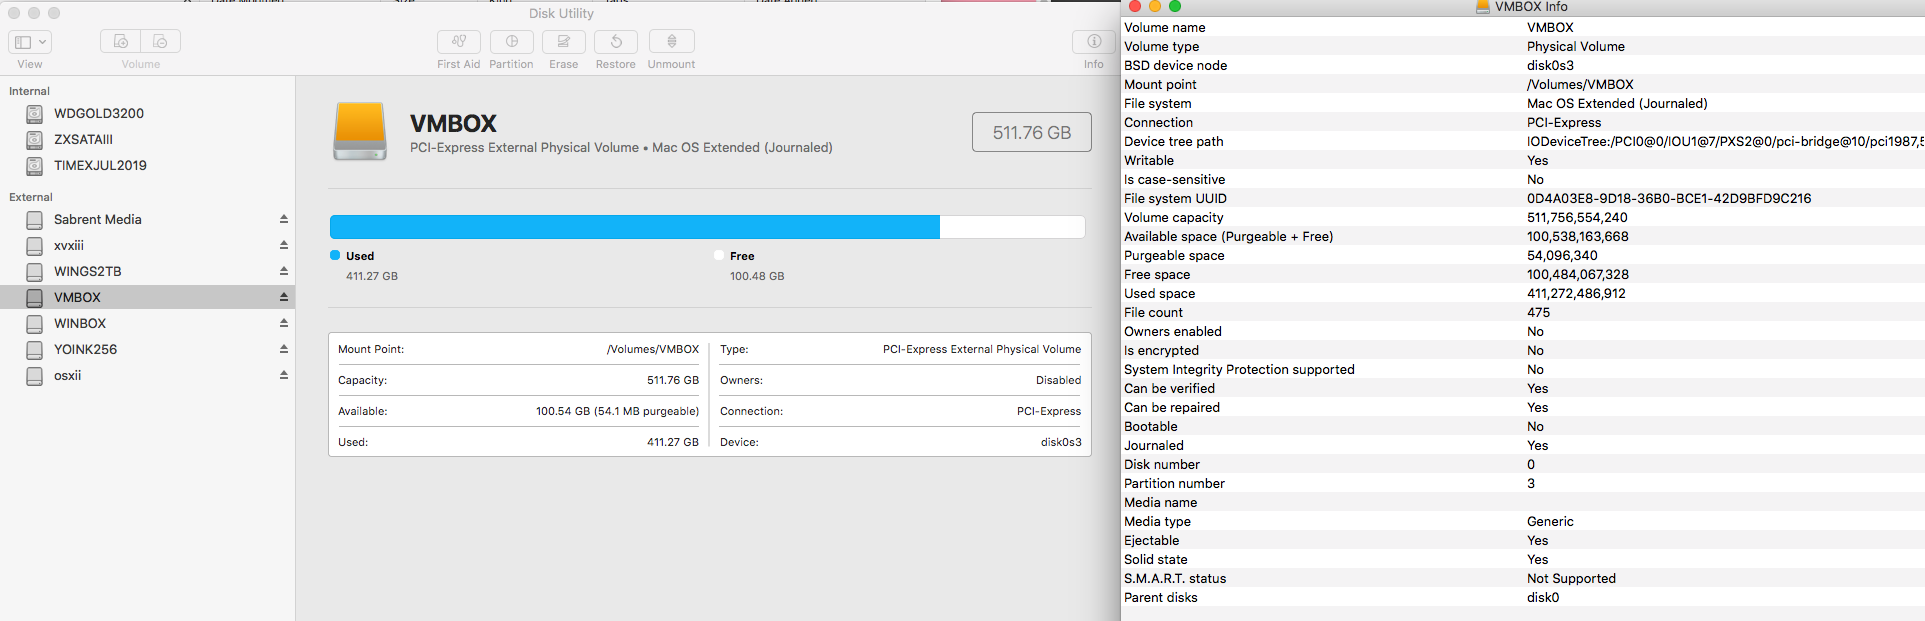This screenshot has height=621, width=1925.
Task: Click the Disk Utility window title
Action: click(x=561, y=13)
